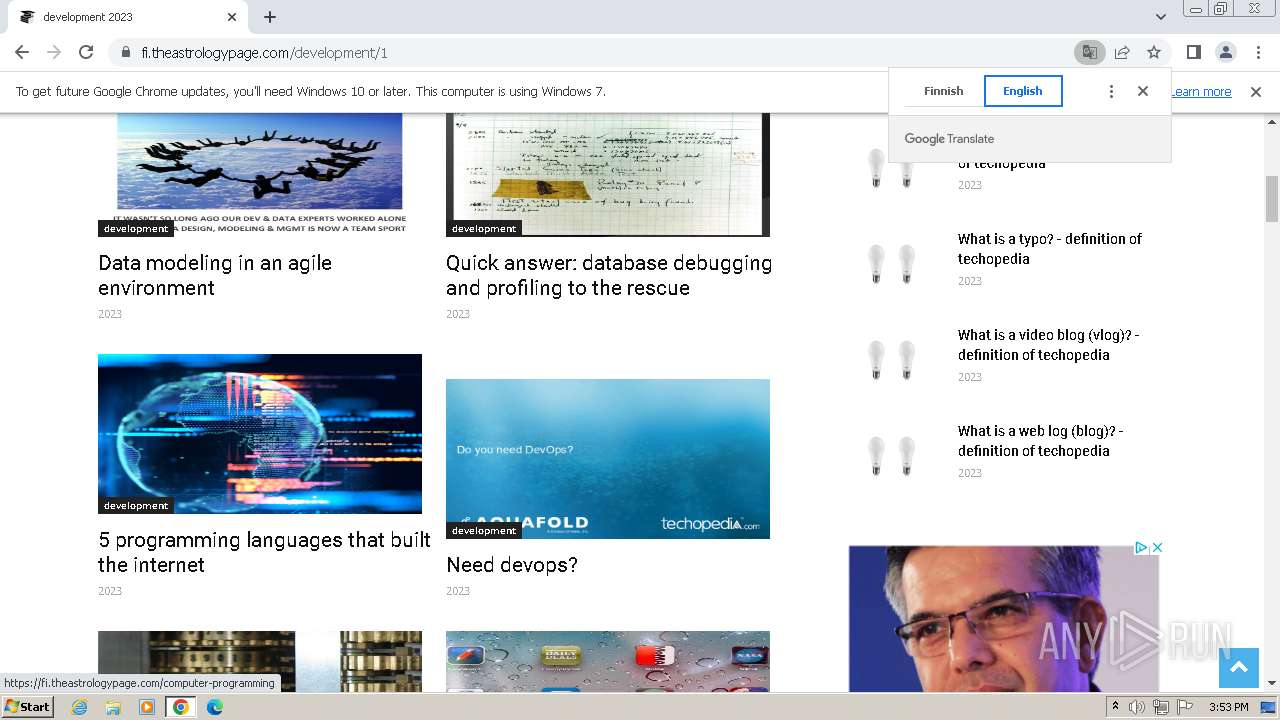Click the Google Translate icon in address bar
Image resolution: width=1280 pixels, height=720 pixels.
click(1089, 52)
